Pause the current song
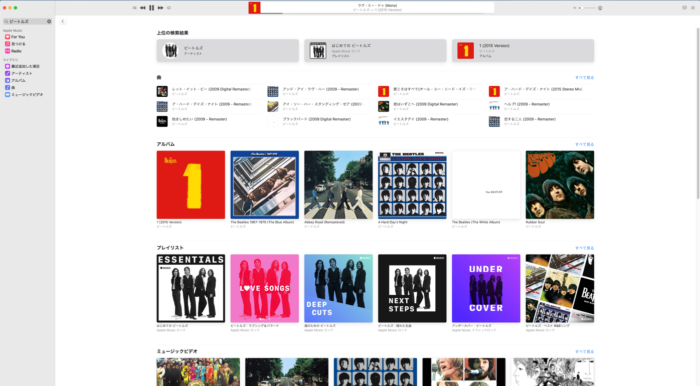The image size is (700, 386). pyautogui.click(x=152, y=8)
